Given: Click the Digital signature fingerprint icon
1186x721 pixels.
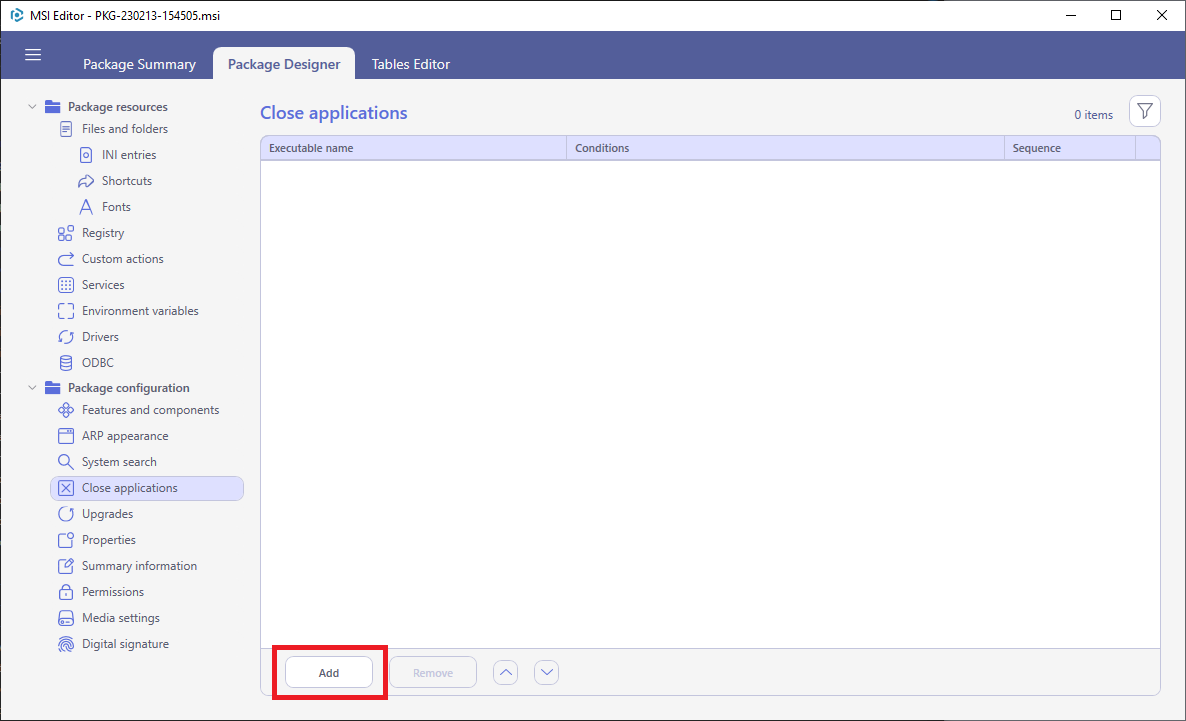Looking at the screenshot, I should [x=66, y=644].
